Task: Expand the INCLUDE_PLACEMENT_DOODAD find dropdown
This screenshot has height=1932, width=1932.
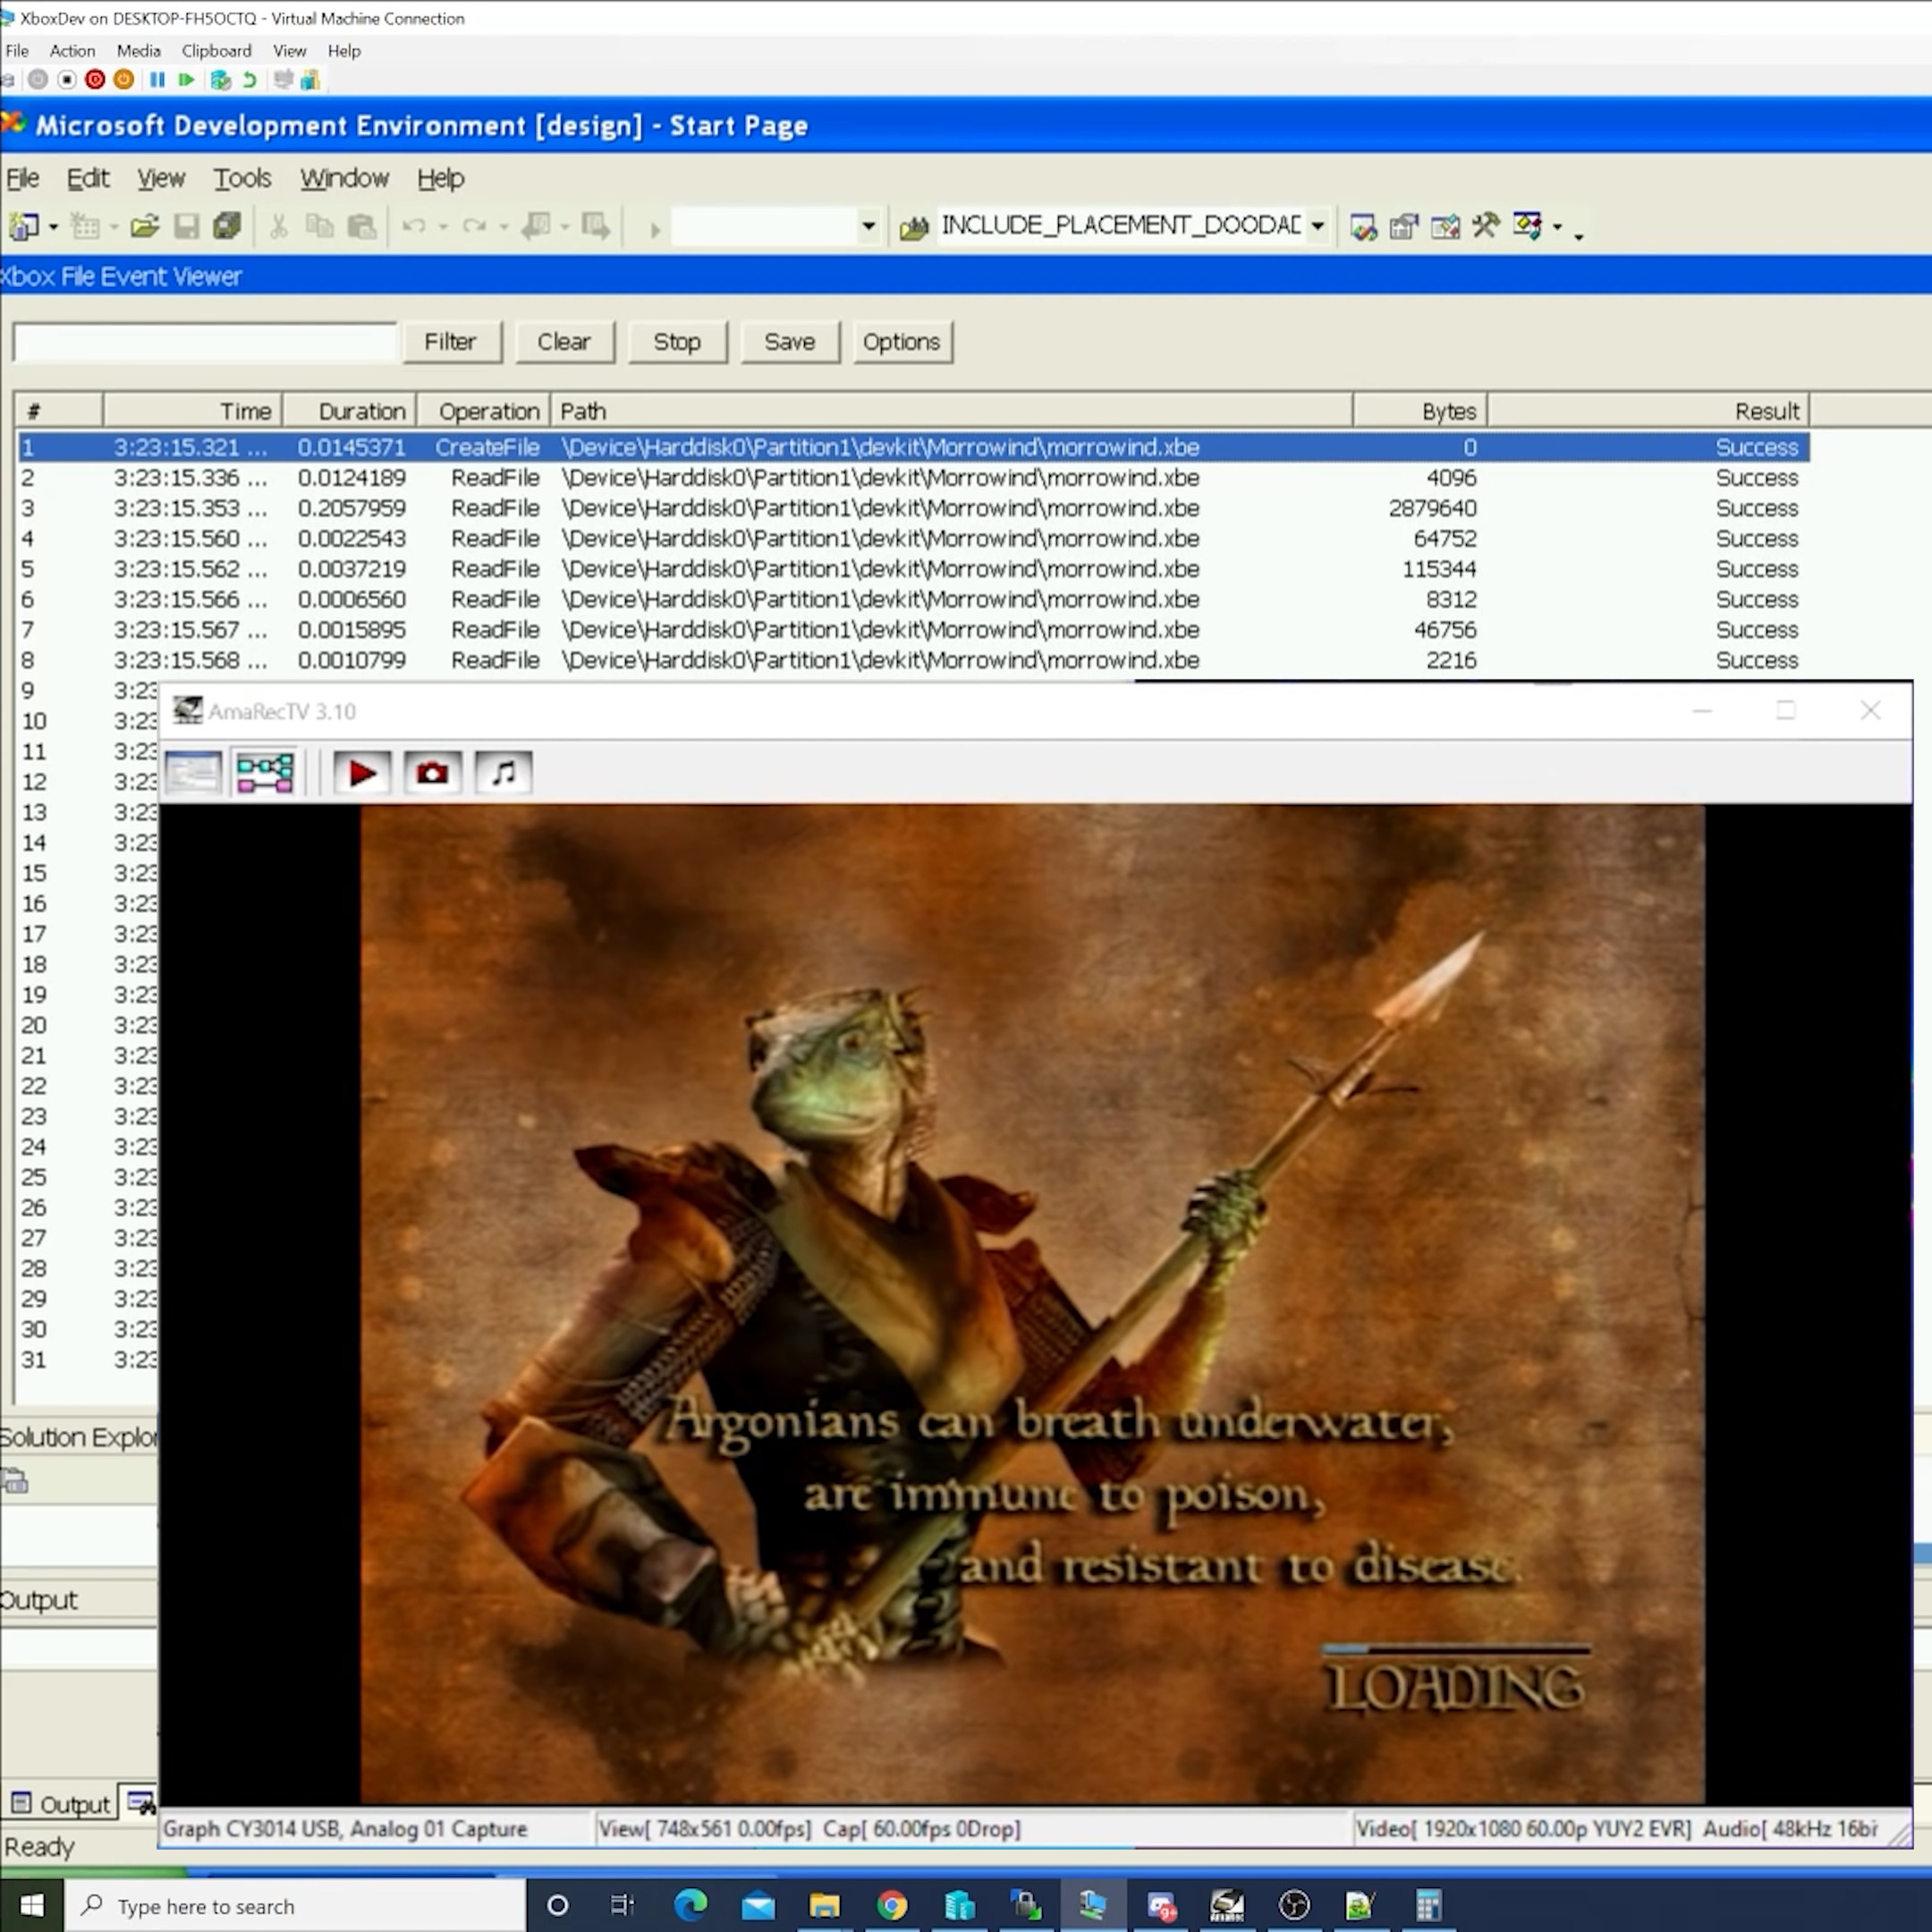Action: 1317,227
